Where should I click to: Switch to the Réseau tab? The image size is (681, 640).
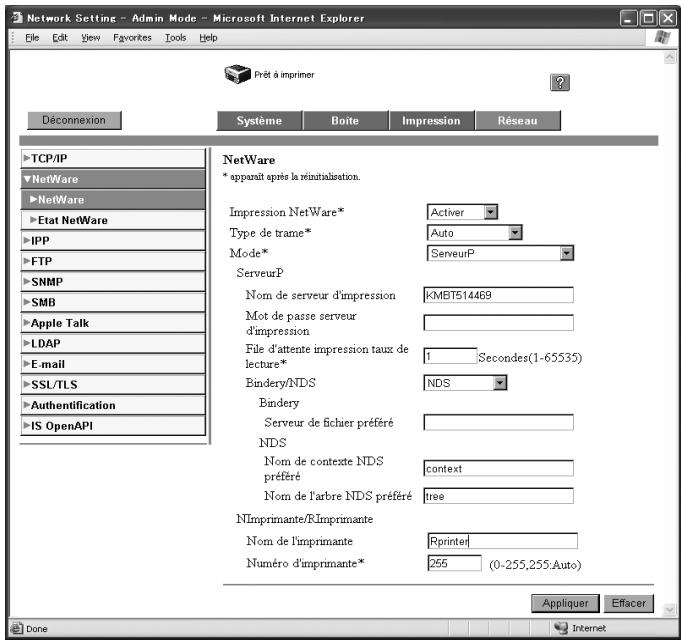pos(518,120)
